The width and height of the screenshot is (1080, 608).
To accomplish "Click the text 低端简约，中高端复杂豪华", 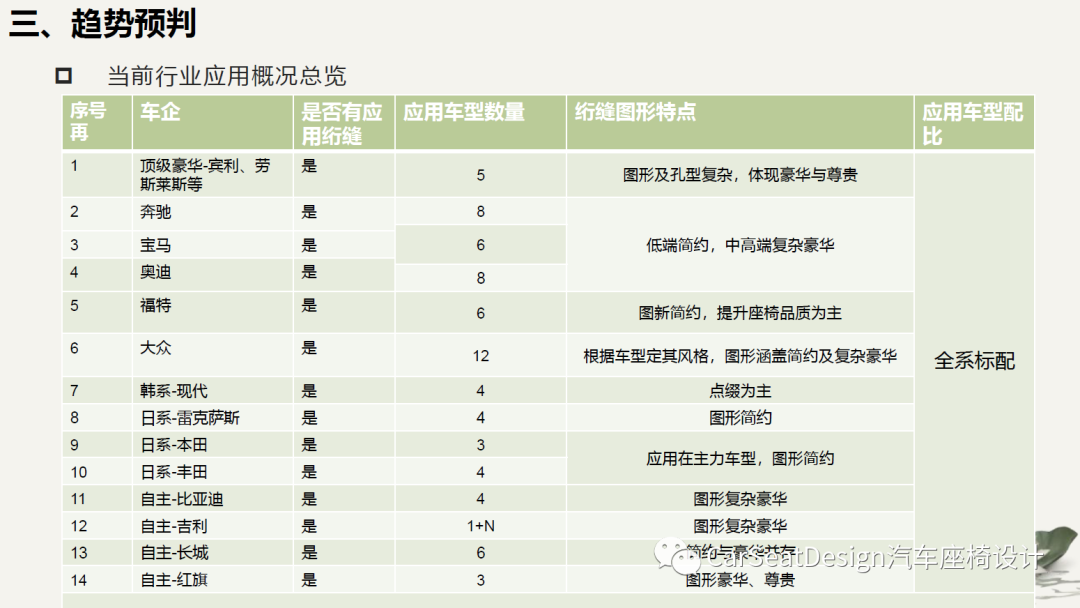I will click(x=740, y=245).
